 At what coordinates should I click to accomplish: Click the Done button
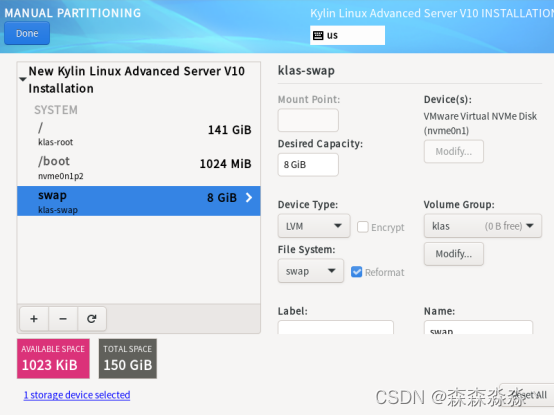tap(27, 33)
